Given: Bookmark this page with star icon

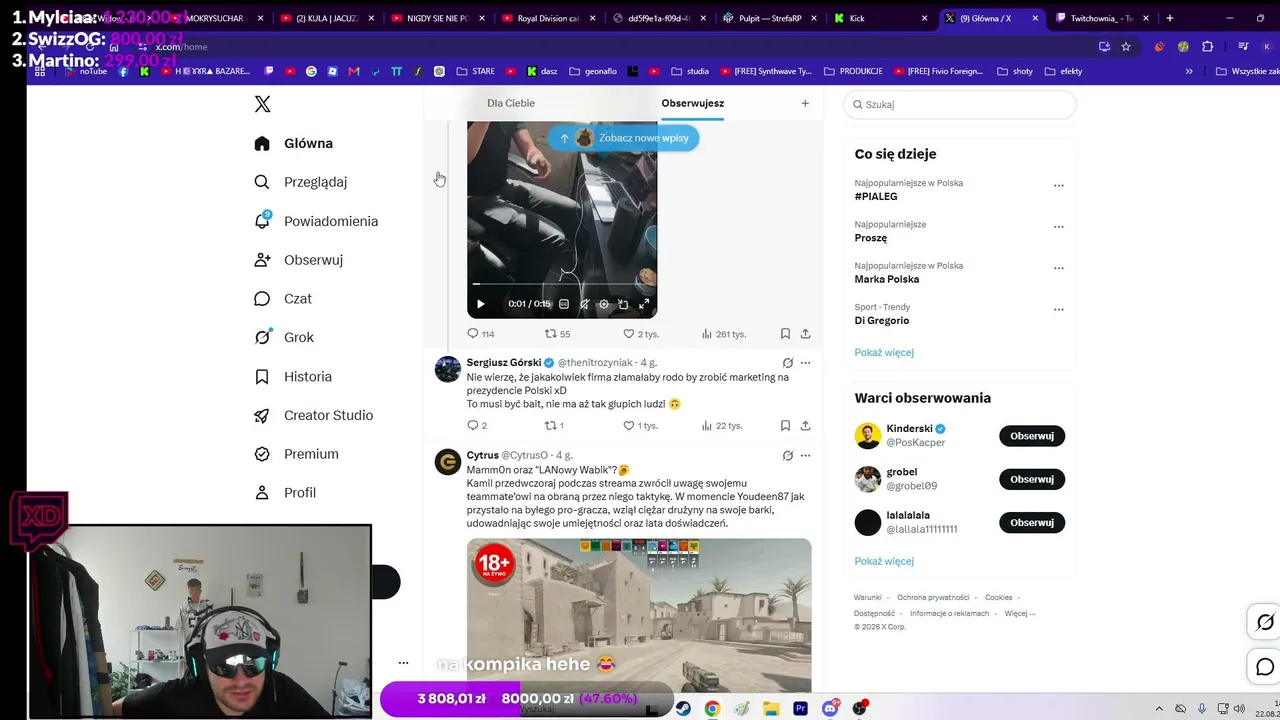Looking at the screenshot, I should (x=1126, y=46).
